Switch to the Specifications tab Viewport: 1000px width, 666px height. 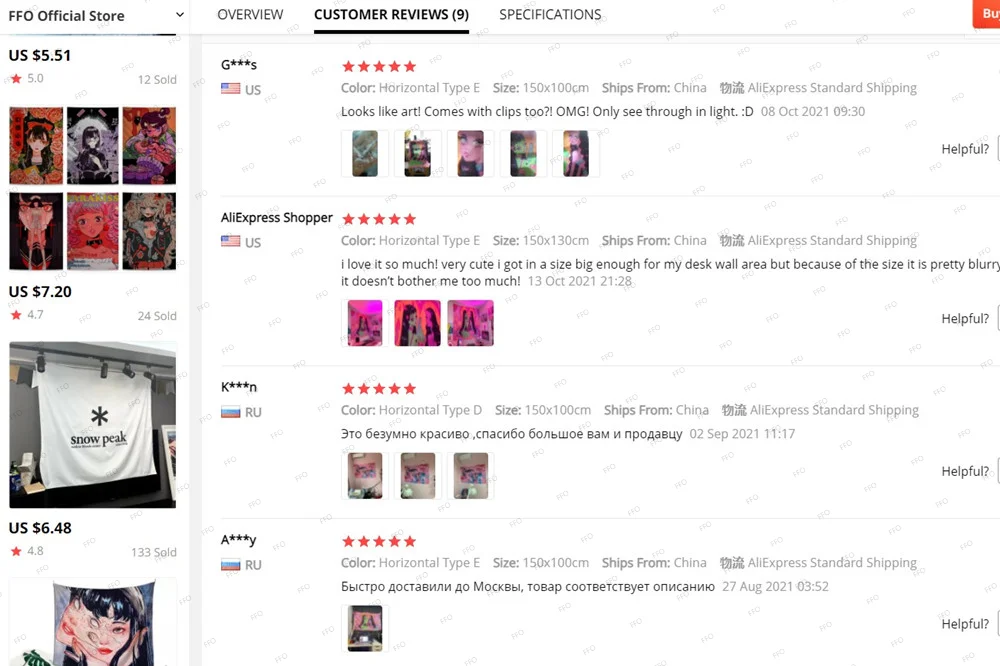pos(550,15)
